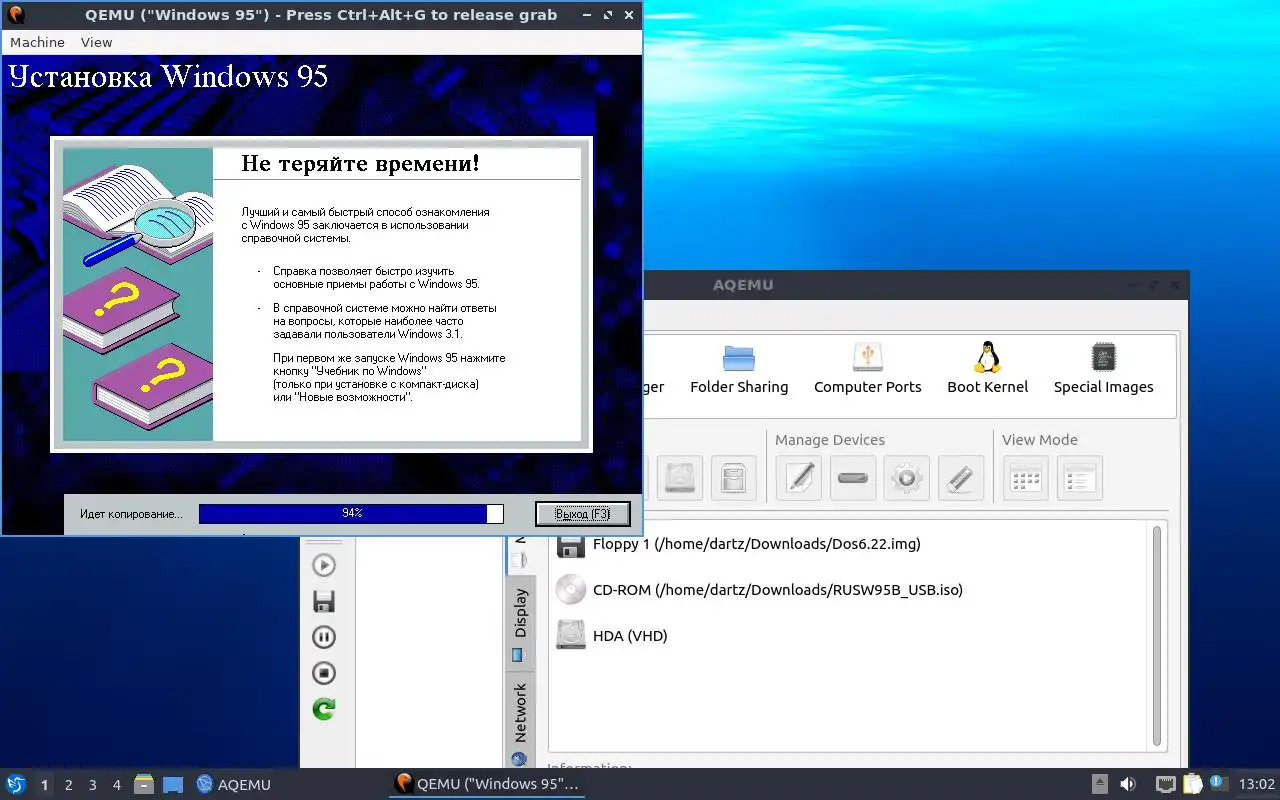
Task: Open the Display vertical tab in AQEMU
Action: pos(519,623)
